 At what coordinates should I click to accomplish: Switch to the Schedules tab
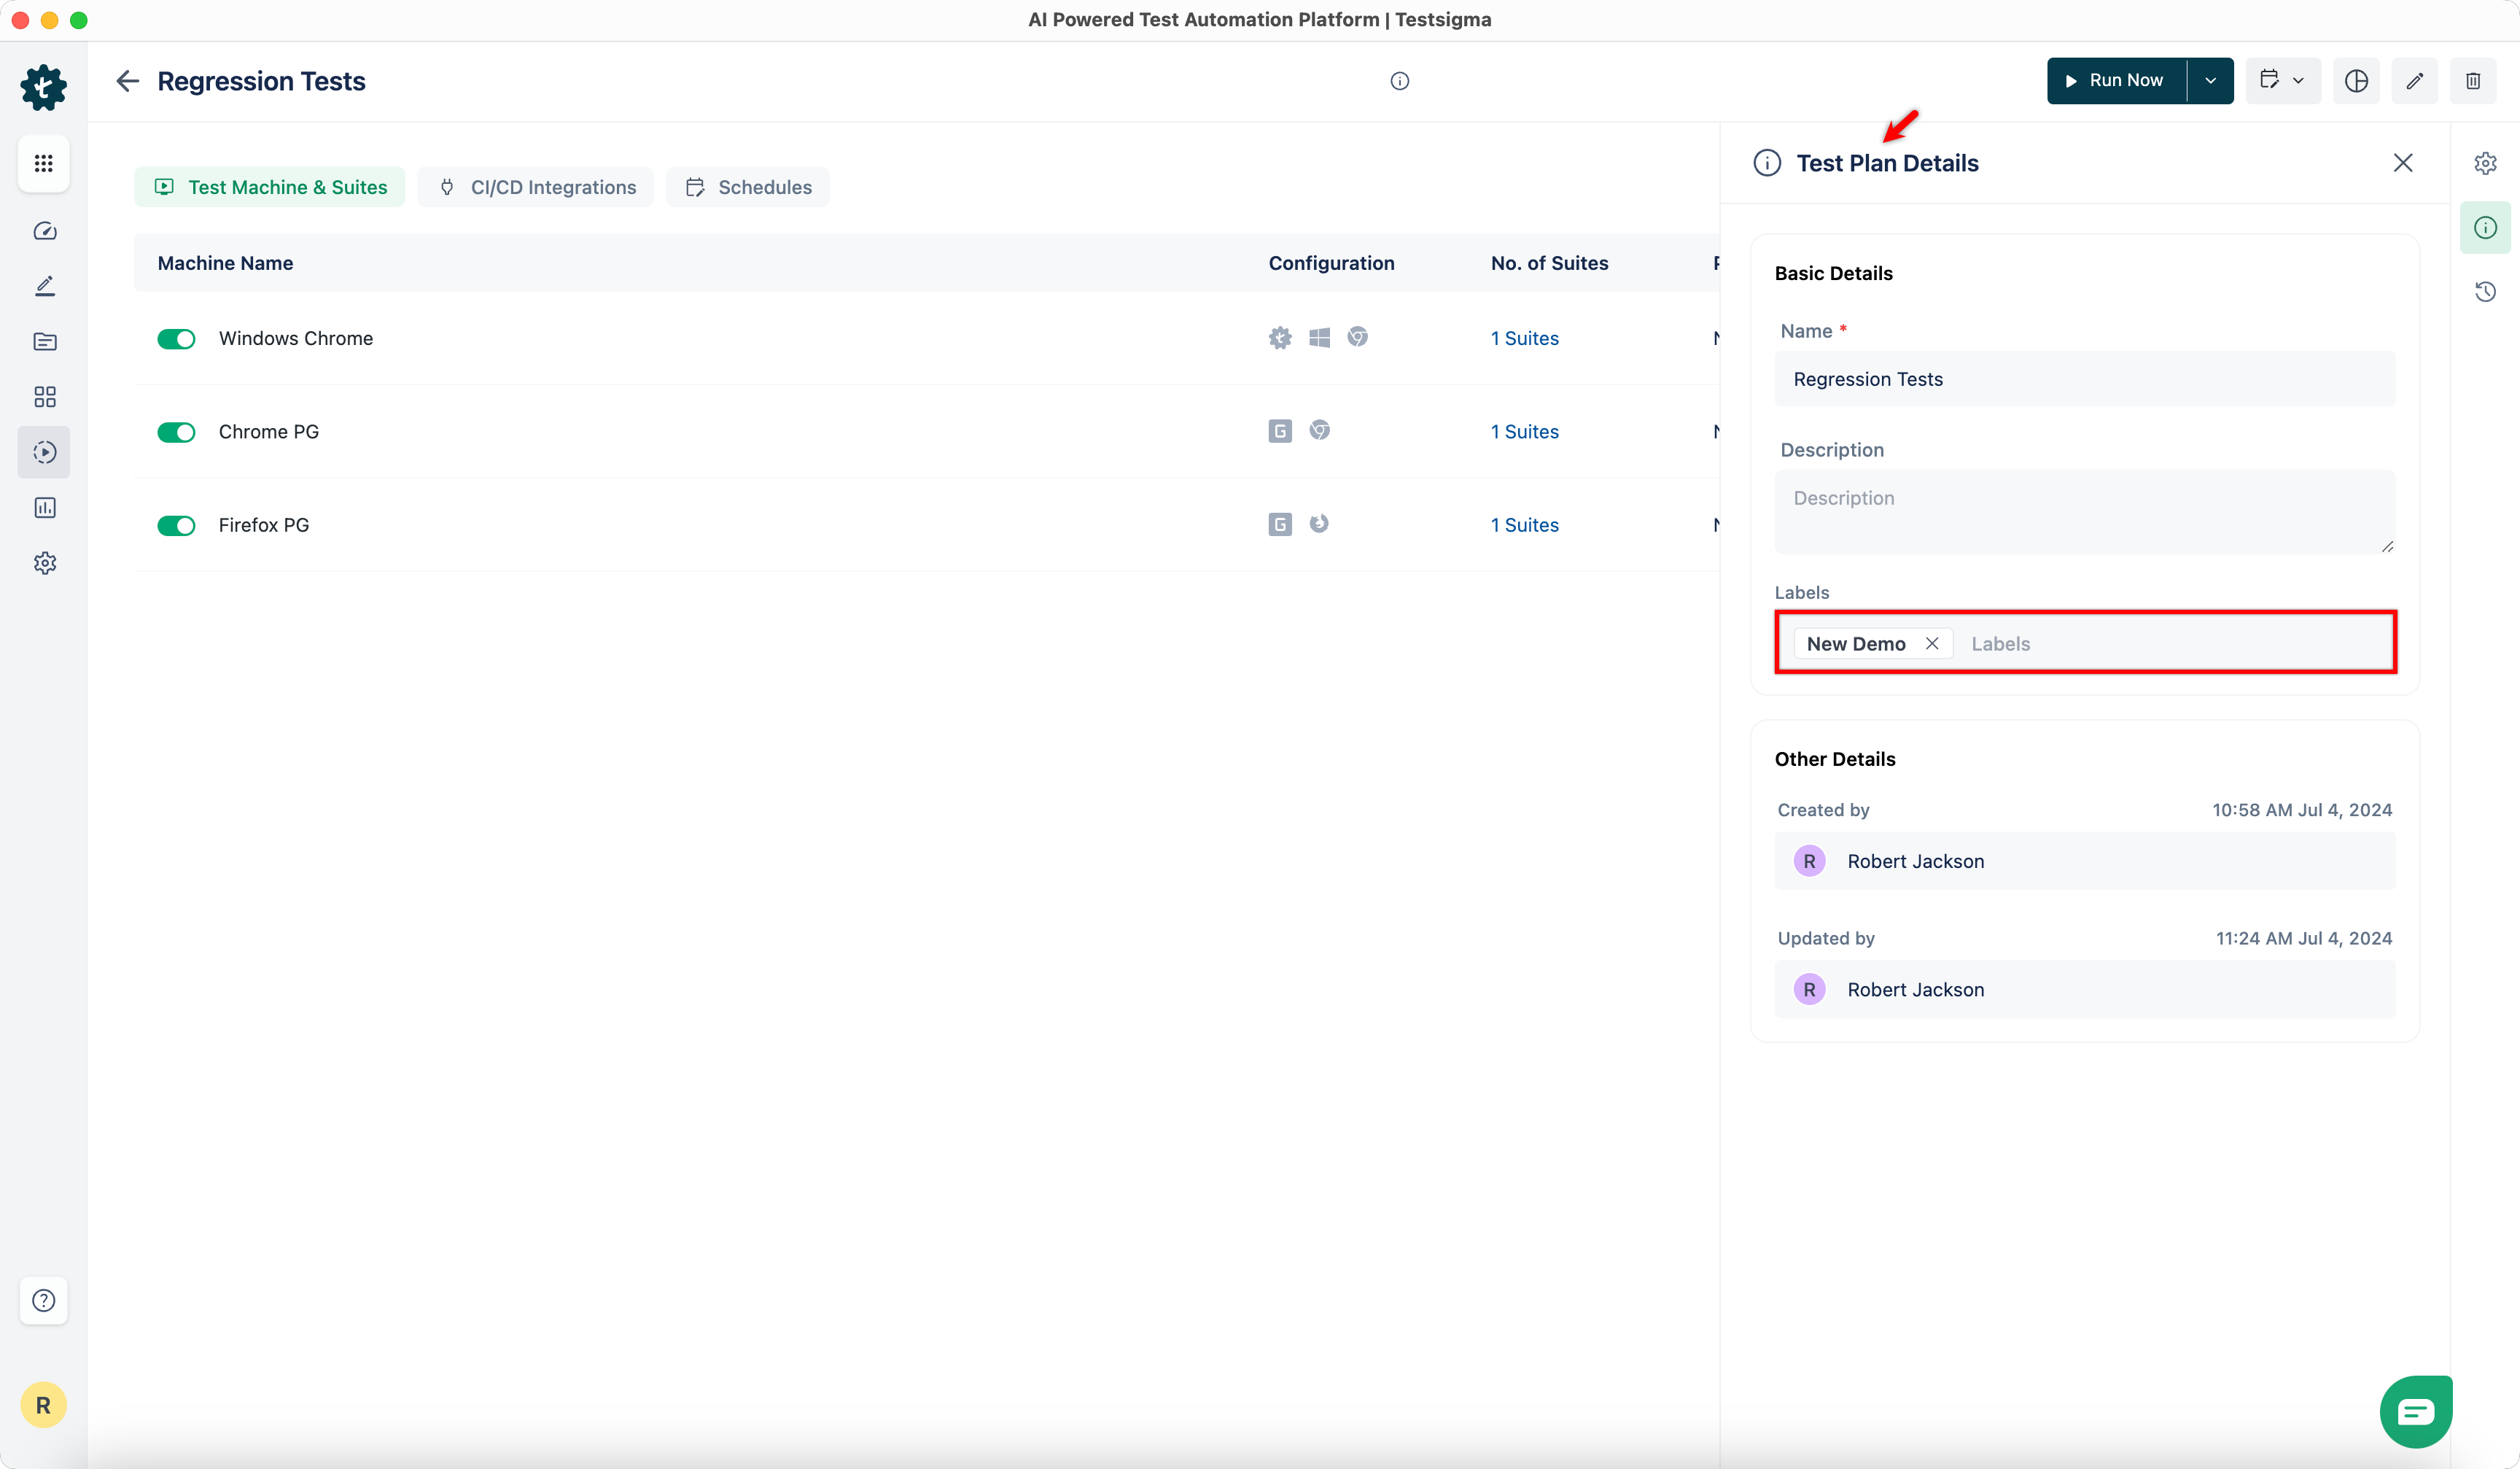coord(748,187)
